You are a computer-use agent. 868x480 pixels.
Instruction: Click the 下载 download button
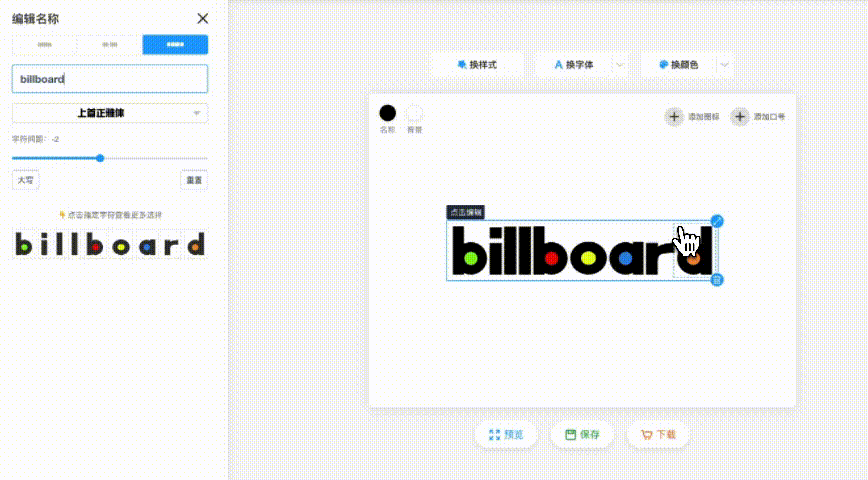(x=658, y=435)
